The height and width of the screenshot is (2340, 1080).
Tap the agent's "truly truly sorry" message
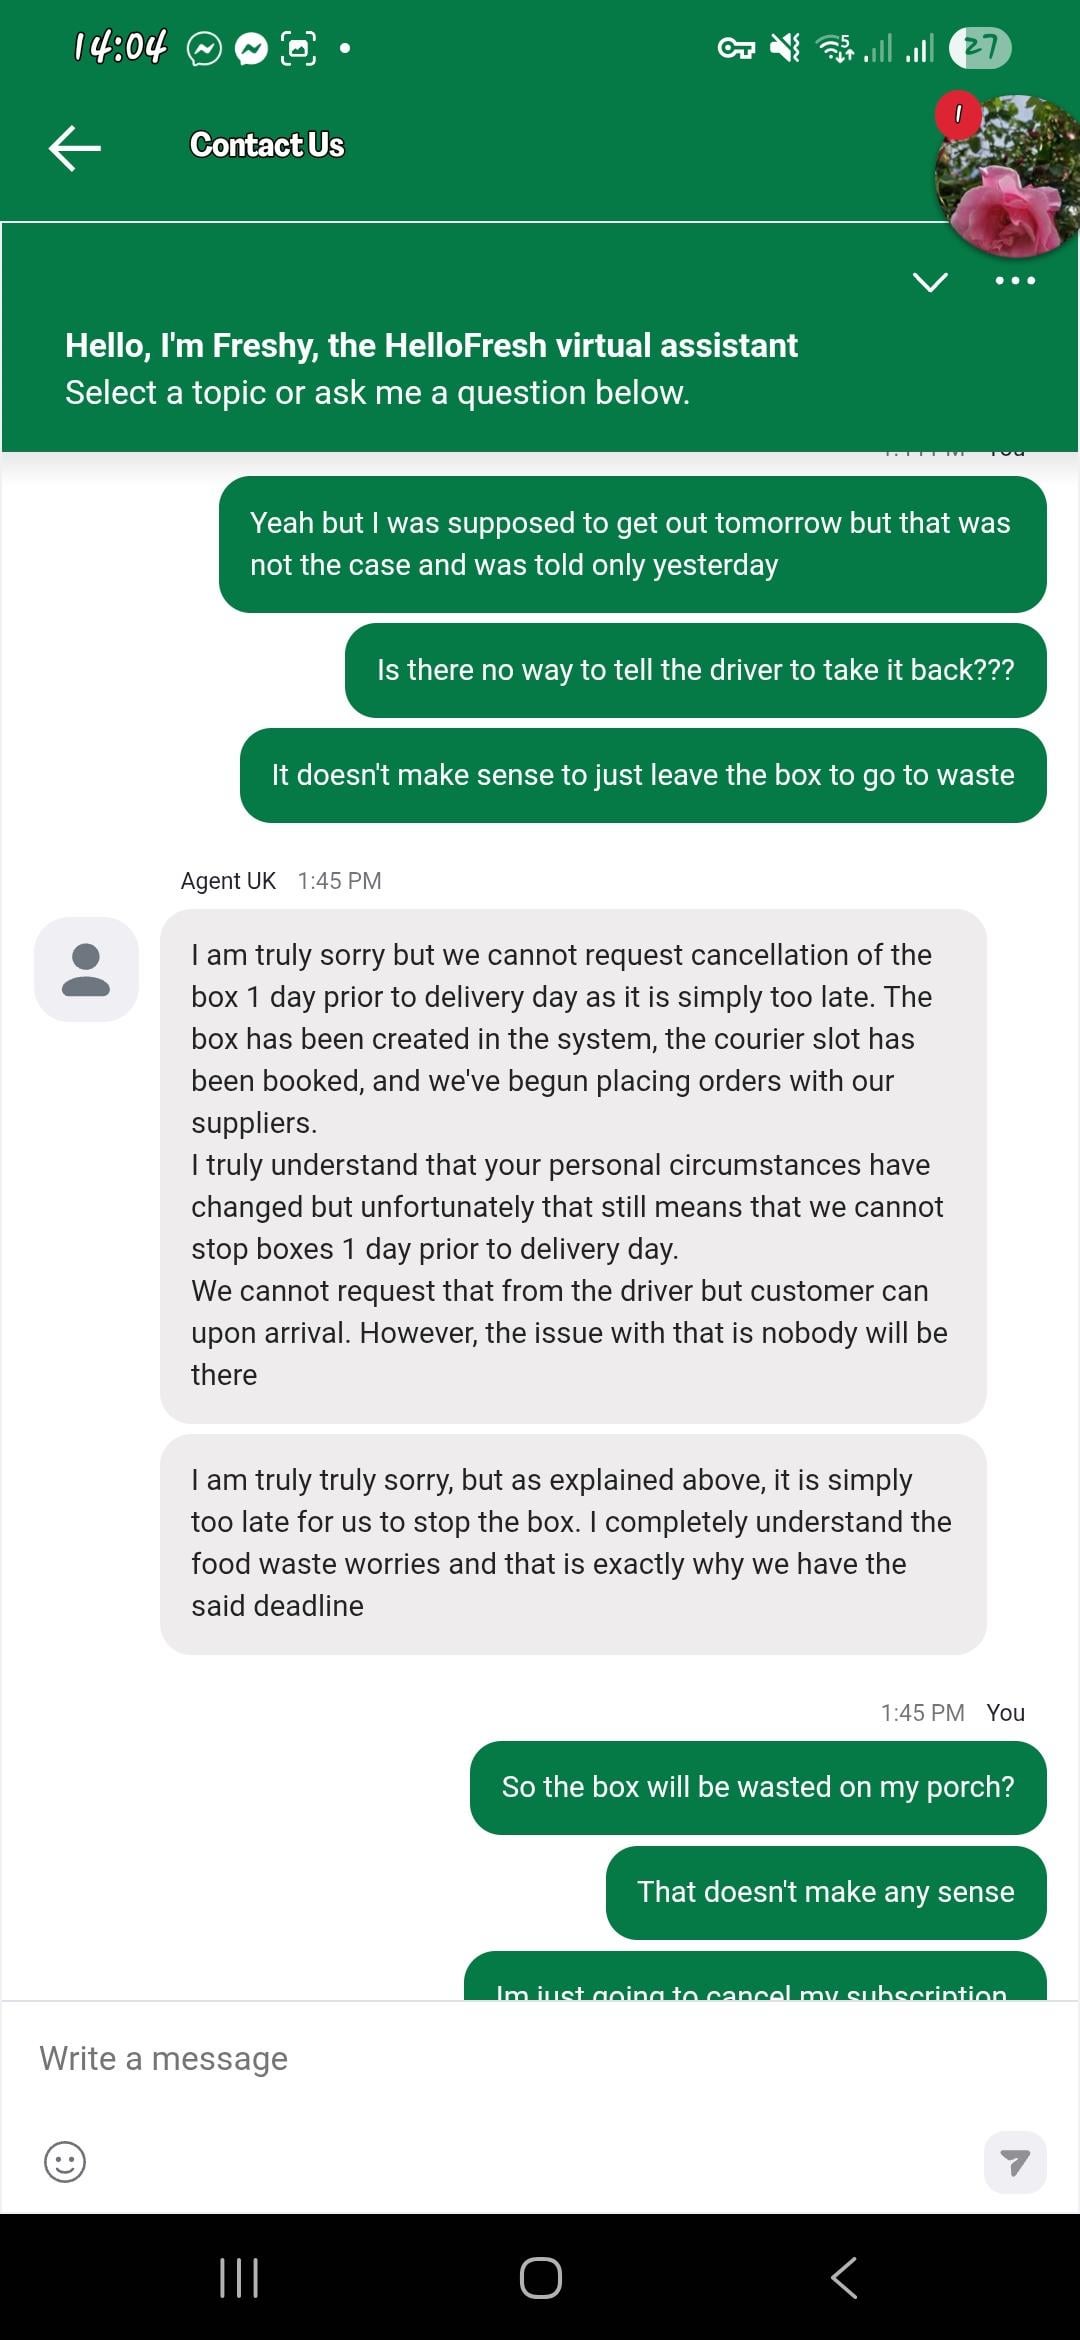(x=572, y=1543)
